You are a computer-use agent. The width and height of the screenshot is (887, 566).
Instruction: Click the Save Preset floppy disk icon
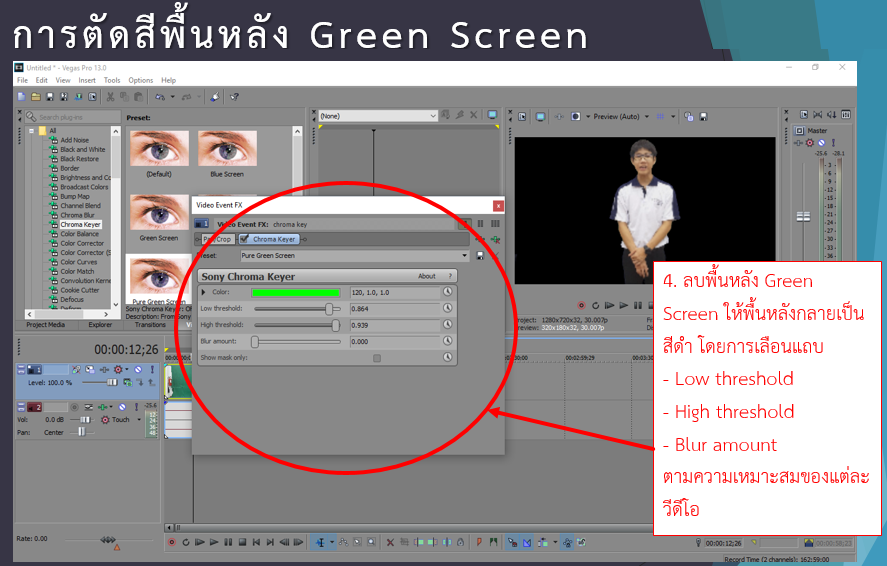point(480,256)
